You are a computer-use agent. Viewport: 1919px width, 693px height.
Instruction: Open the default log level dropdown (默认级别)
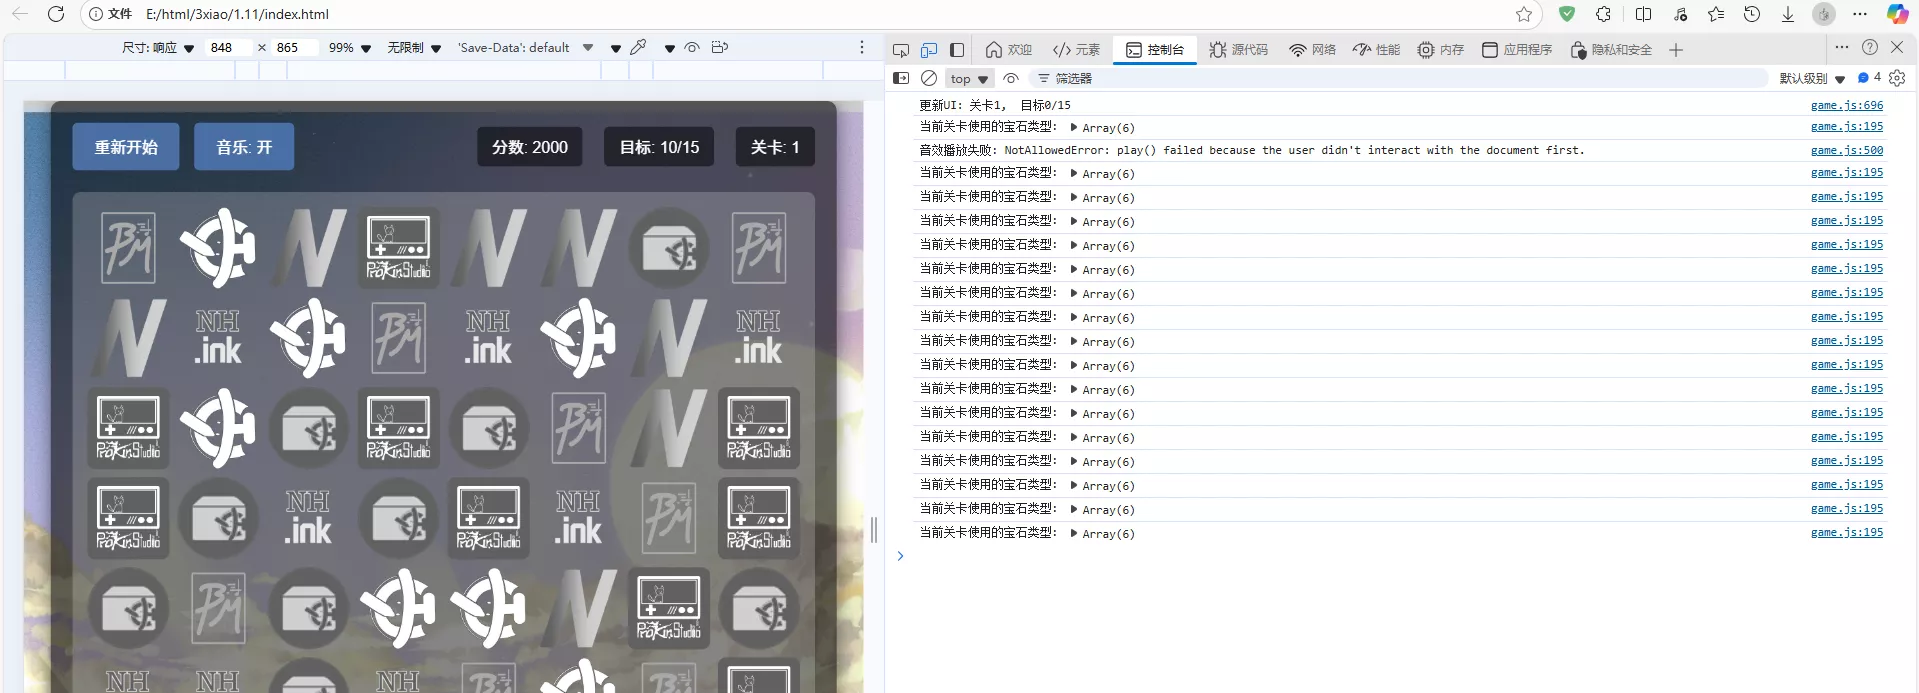pyautogui.click(x=1811, y=79)
